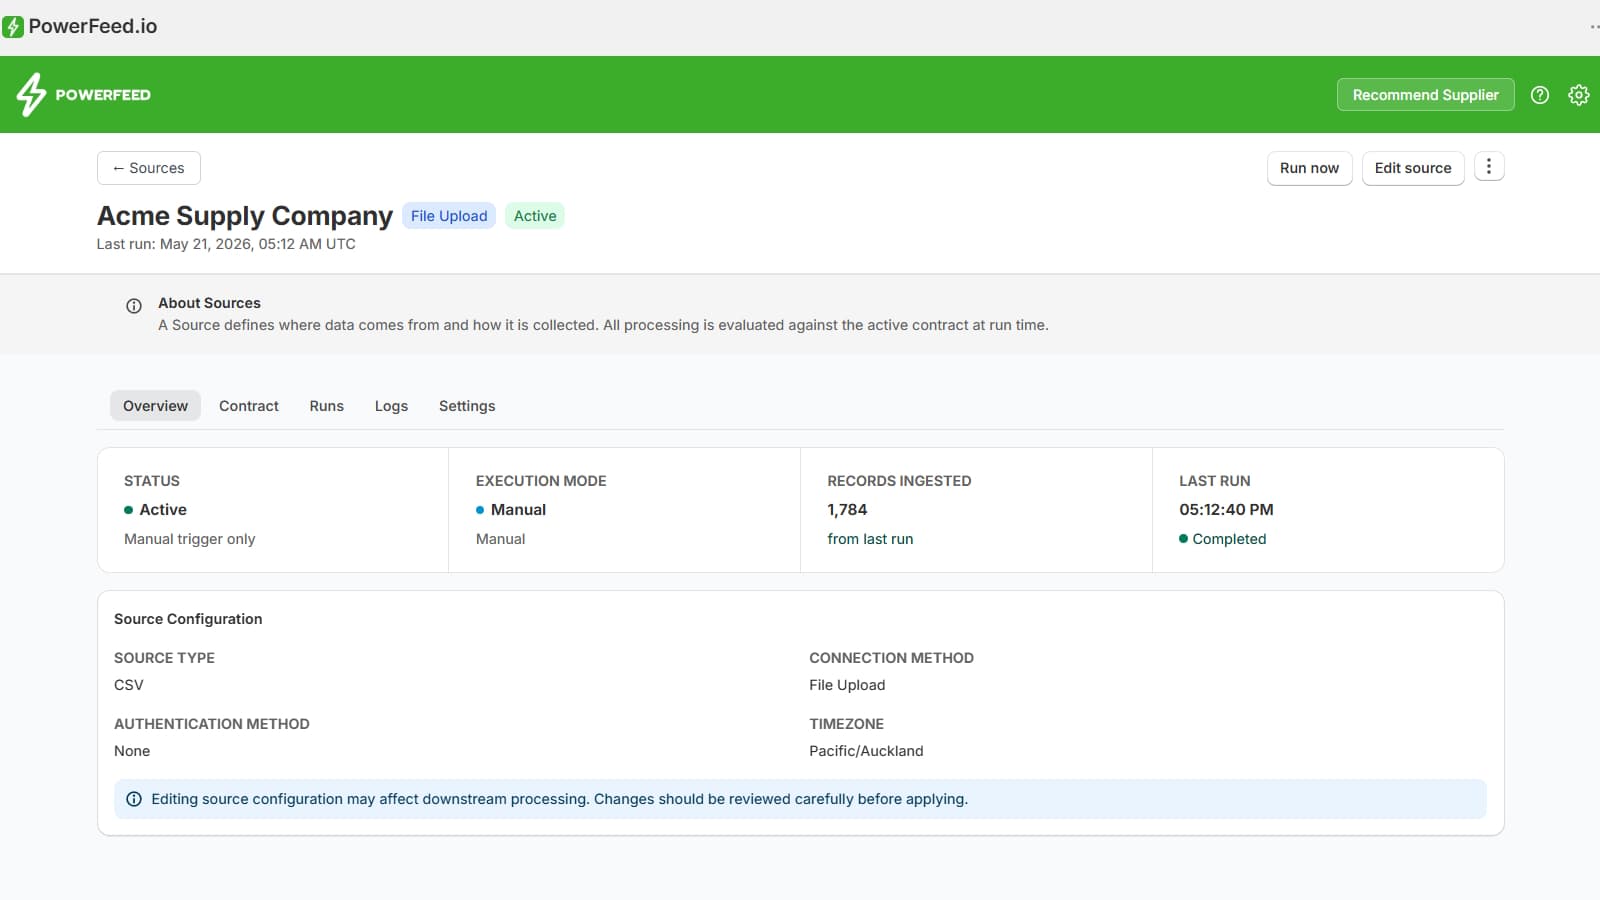Click the Edit source button

[1412, 168]
